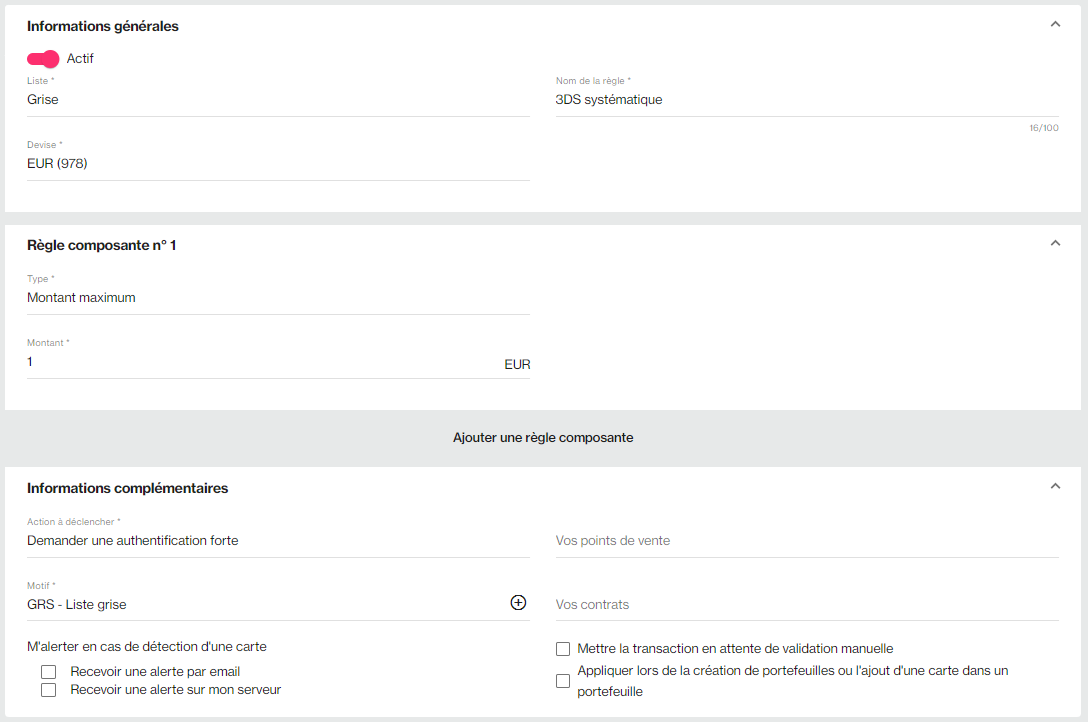Enable Recevoir une alerte par email

(x=48, y=672)
